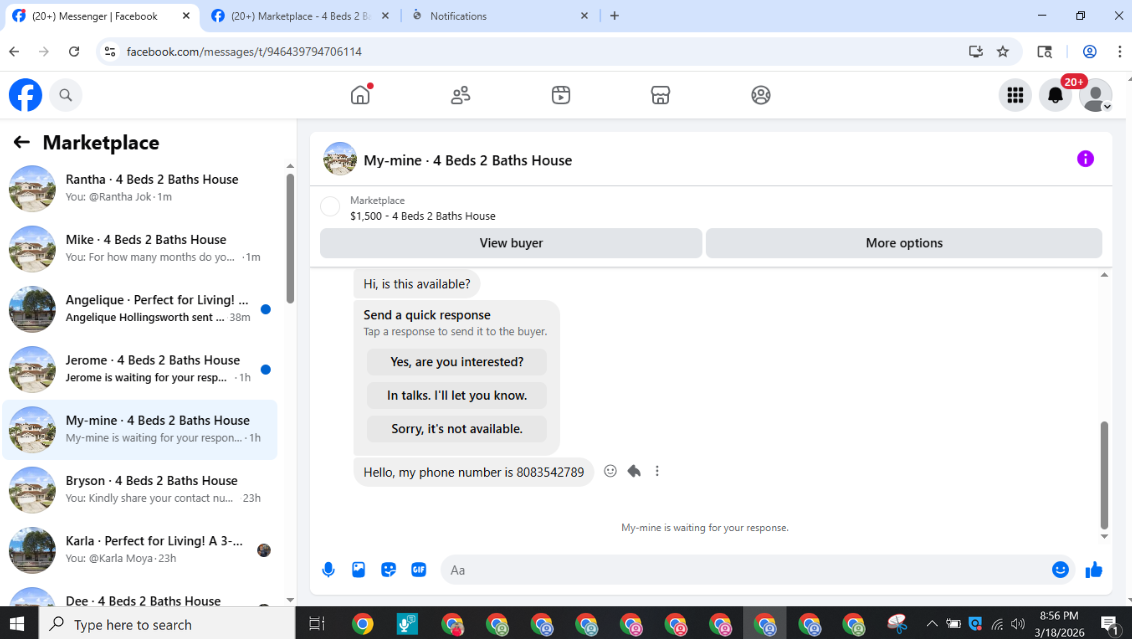The width and height of the screenshot is (1132, 639).
Task: Open Chrome profile icon
Action: (x=1089, y=51)
